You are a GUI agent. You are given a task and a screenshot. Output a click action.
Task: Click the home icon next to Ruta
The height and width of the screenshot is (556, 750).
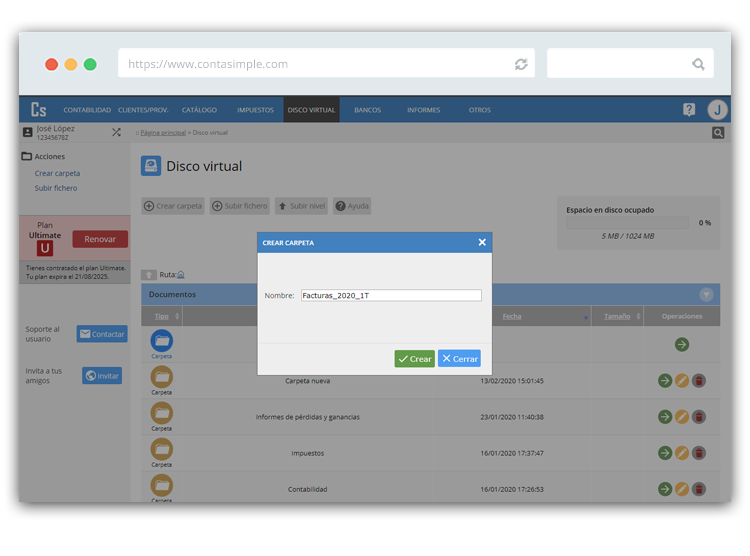181,274
